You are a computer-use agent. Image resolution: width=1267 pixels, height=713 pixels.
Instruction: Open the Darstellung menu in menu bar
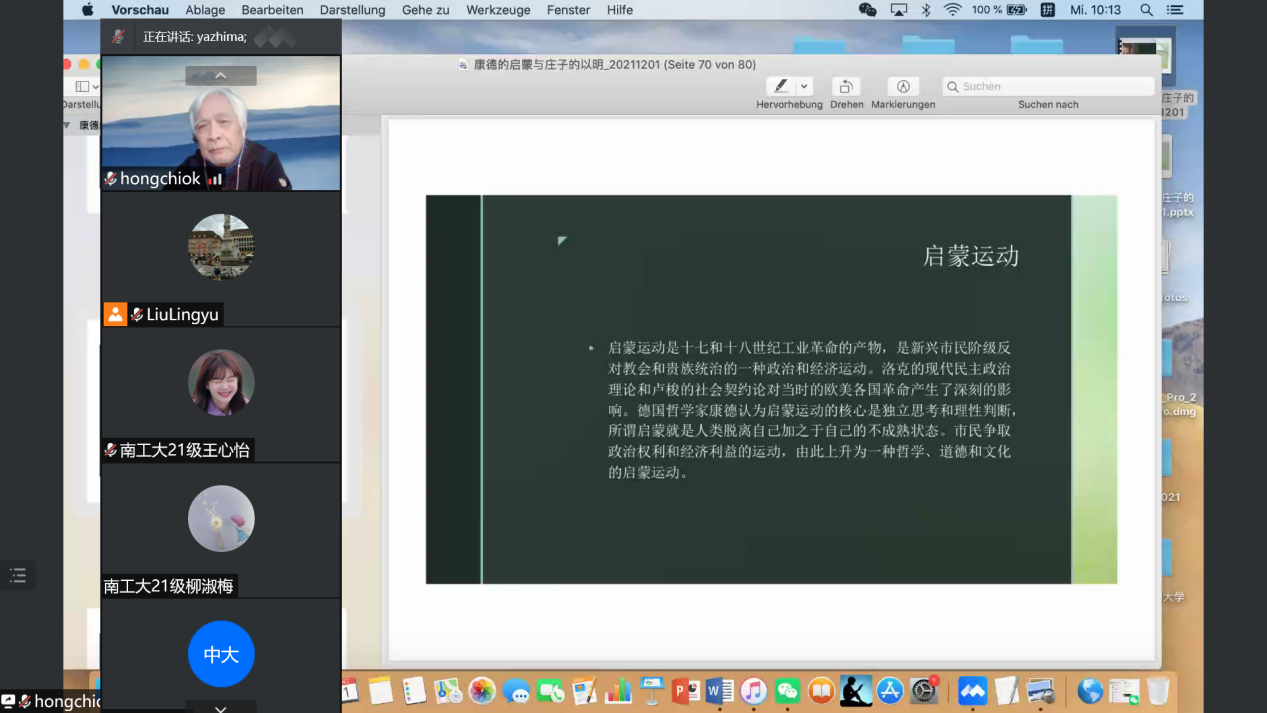[x=352, y=10]
